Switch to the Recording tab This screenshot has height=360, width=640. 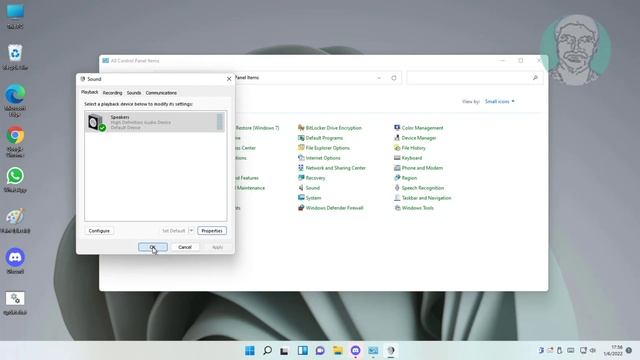[x=112, y=93]
